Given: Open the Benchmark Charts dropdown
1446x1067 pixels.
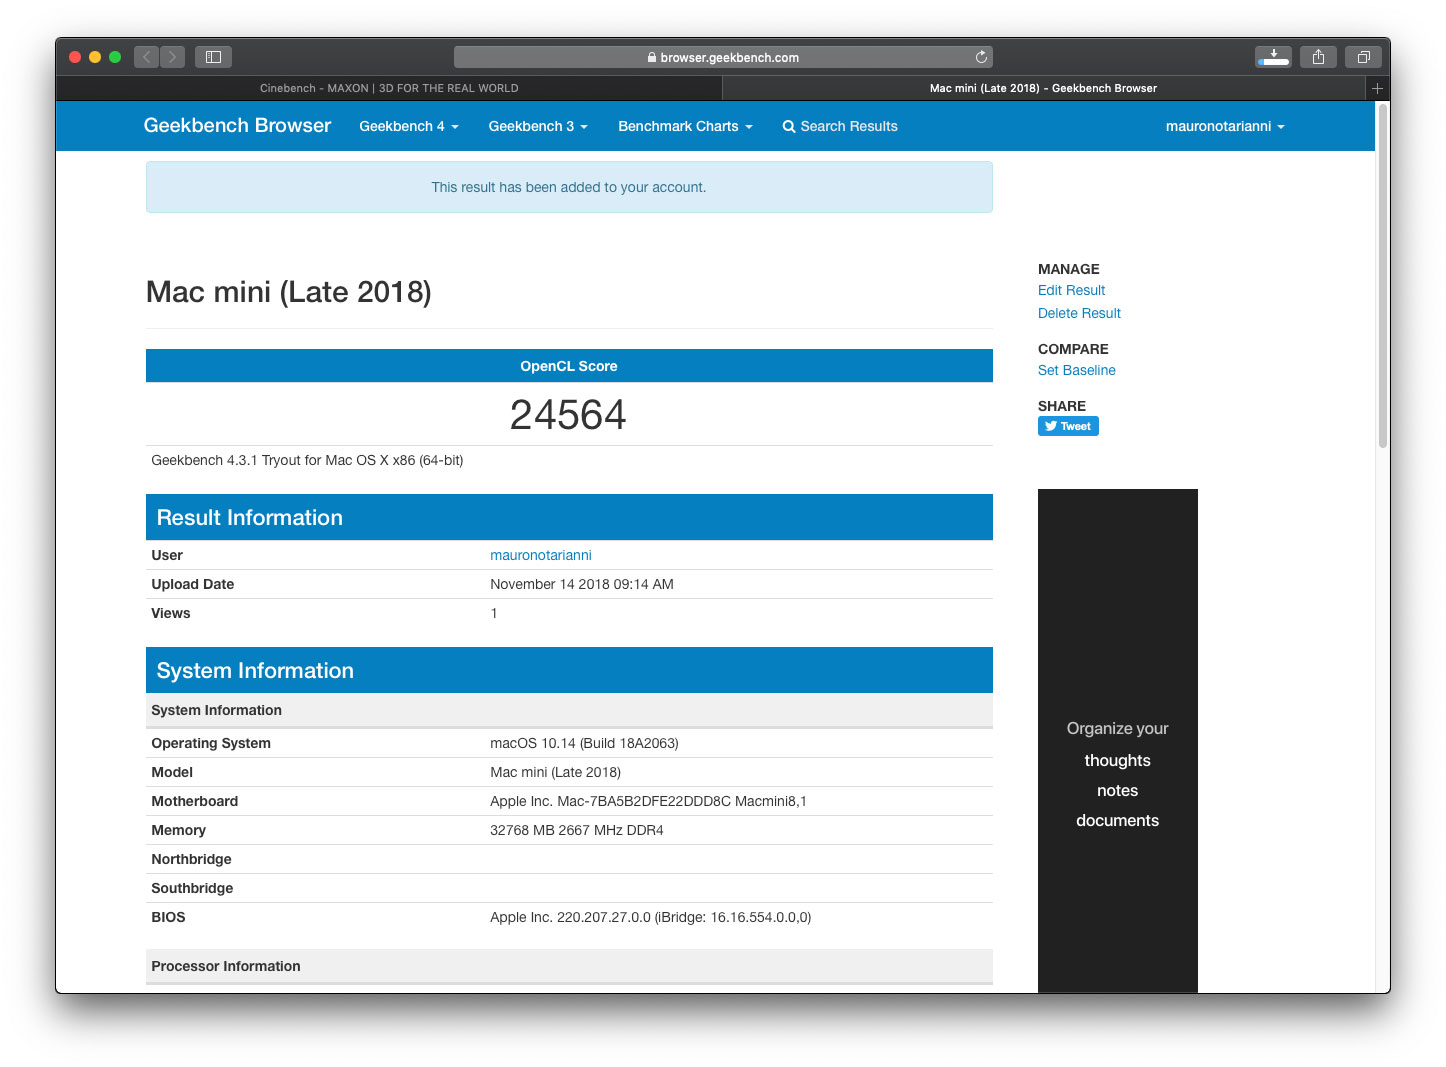Looking at the screenshot, I should coord(685,126).
